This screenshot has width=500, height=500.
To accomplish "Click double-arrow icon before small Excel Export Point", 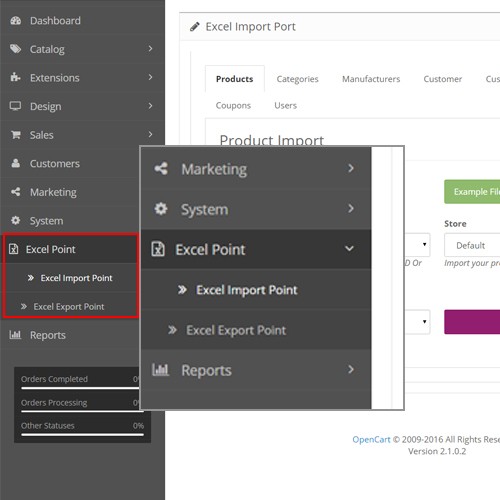I will point(24,306).
